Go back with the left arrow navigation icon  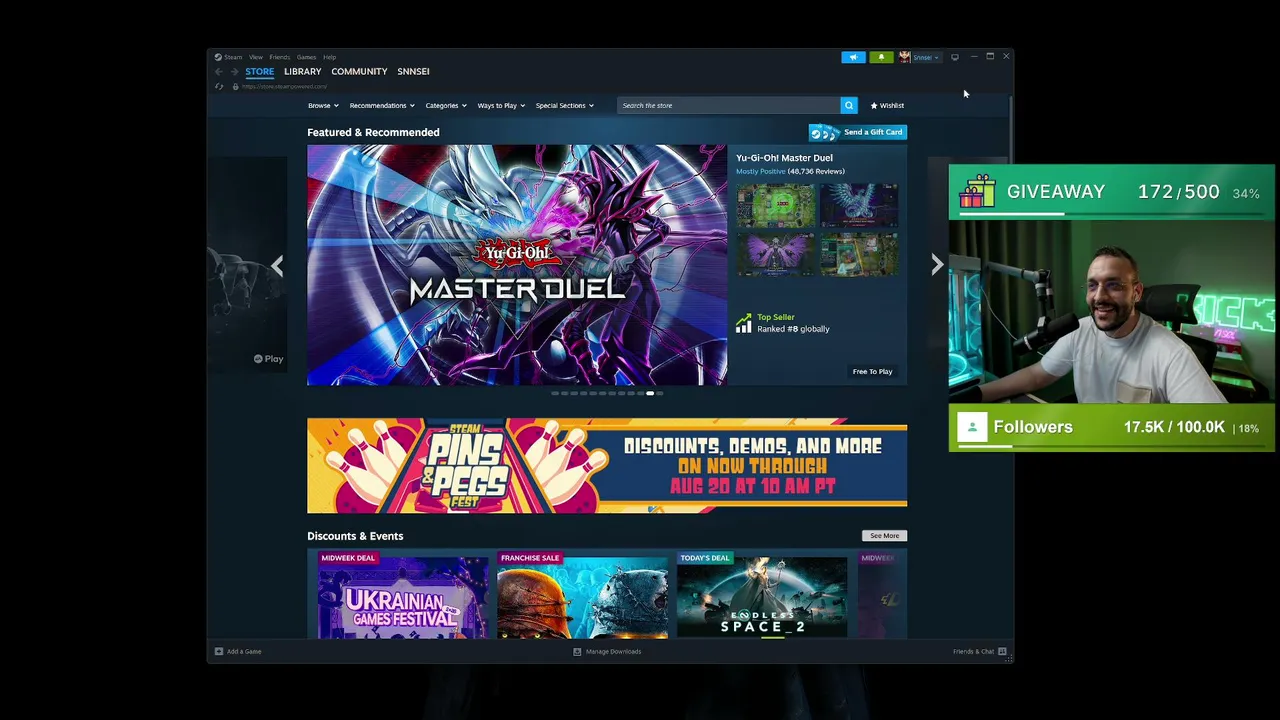click(x=219, y=71)
